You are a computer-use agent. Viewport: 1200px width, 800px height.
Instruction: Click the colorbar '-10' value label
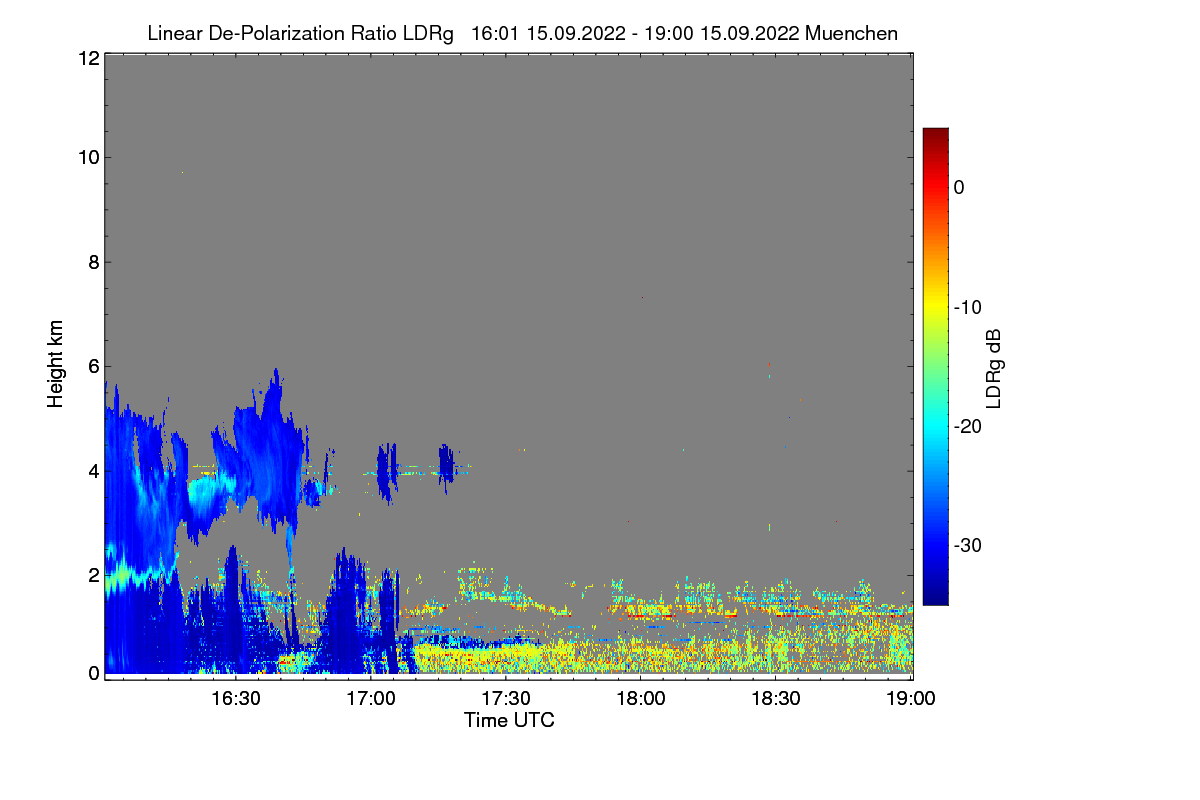pyautogui.click(x=968, y=307)
